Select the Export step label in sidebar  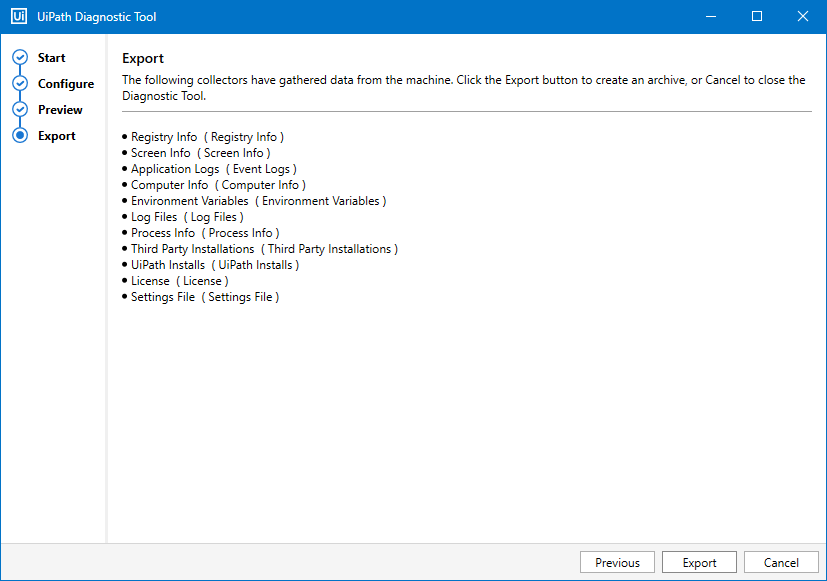(57, 136)
